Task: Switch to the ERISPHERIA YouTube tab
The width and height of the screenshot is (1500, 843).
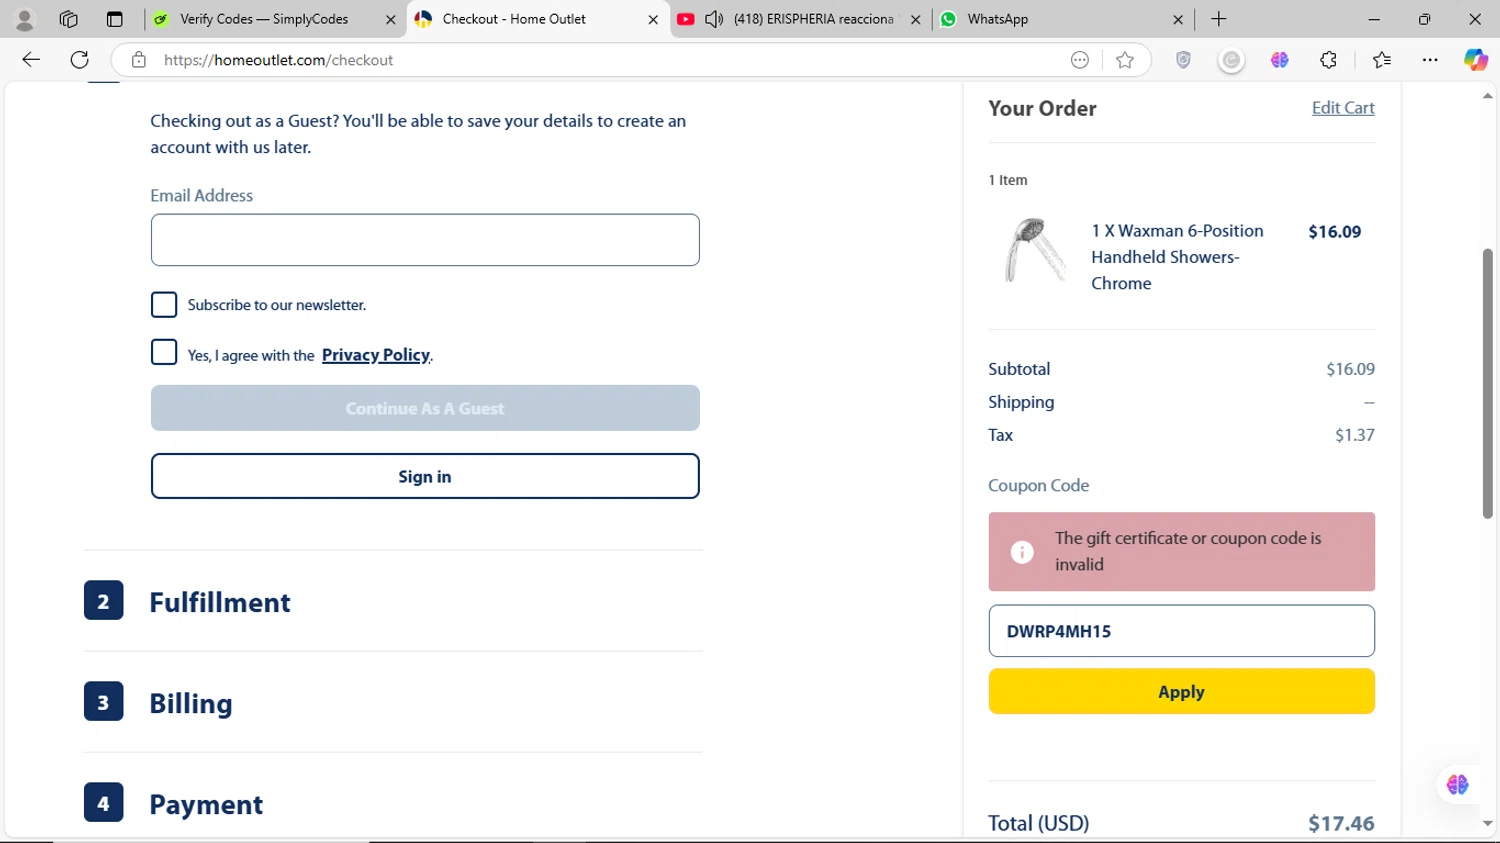Action: [813, 19]
